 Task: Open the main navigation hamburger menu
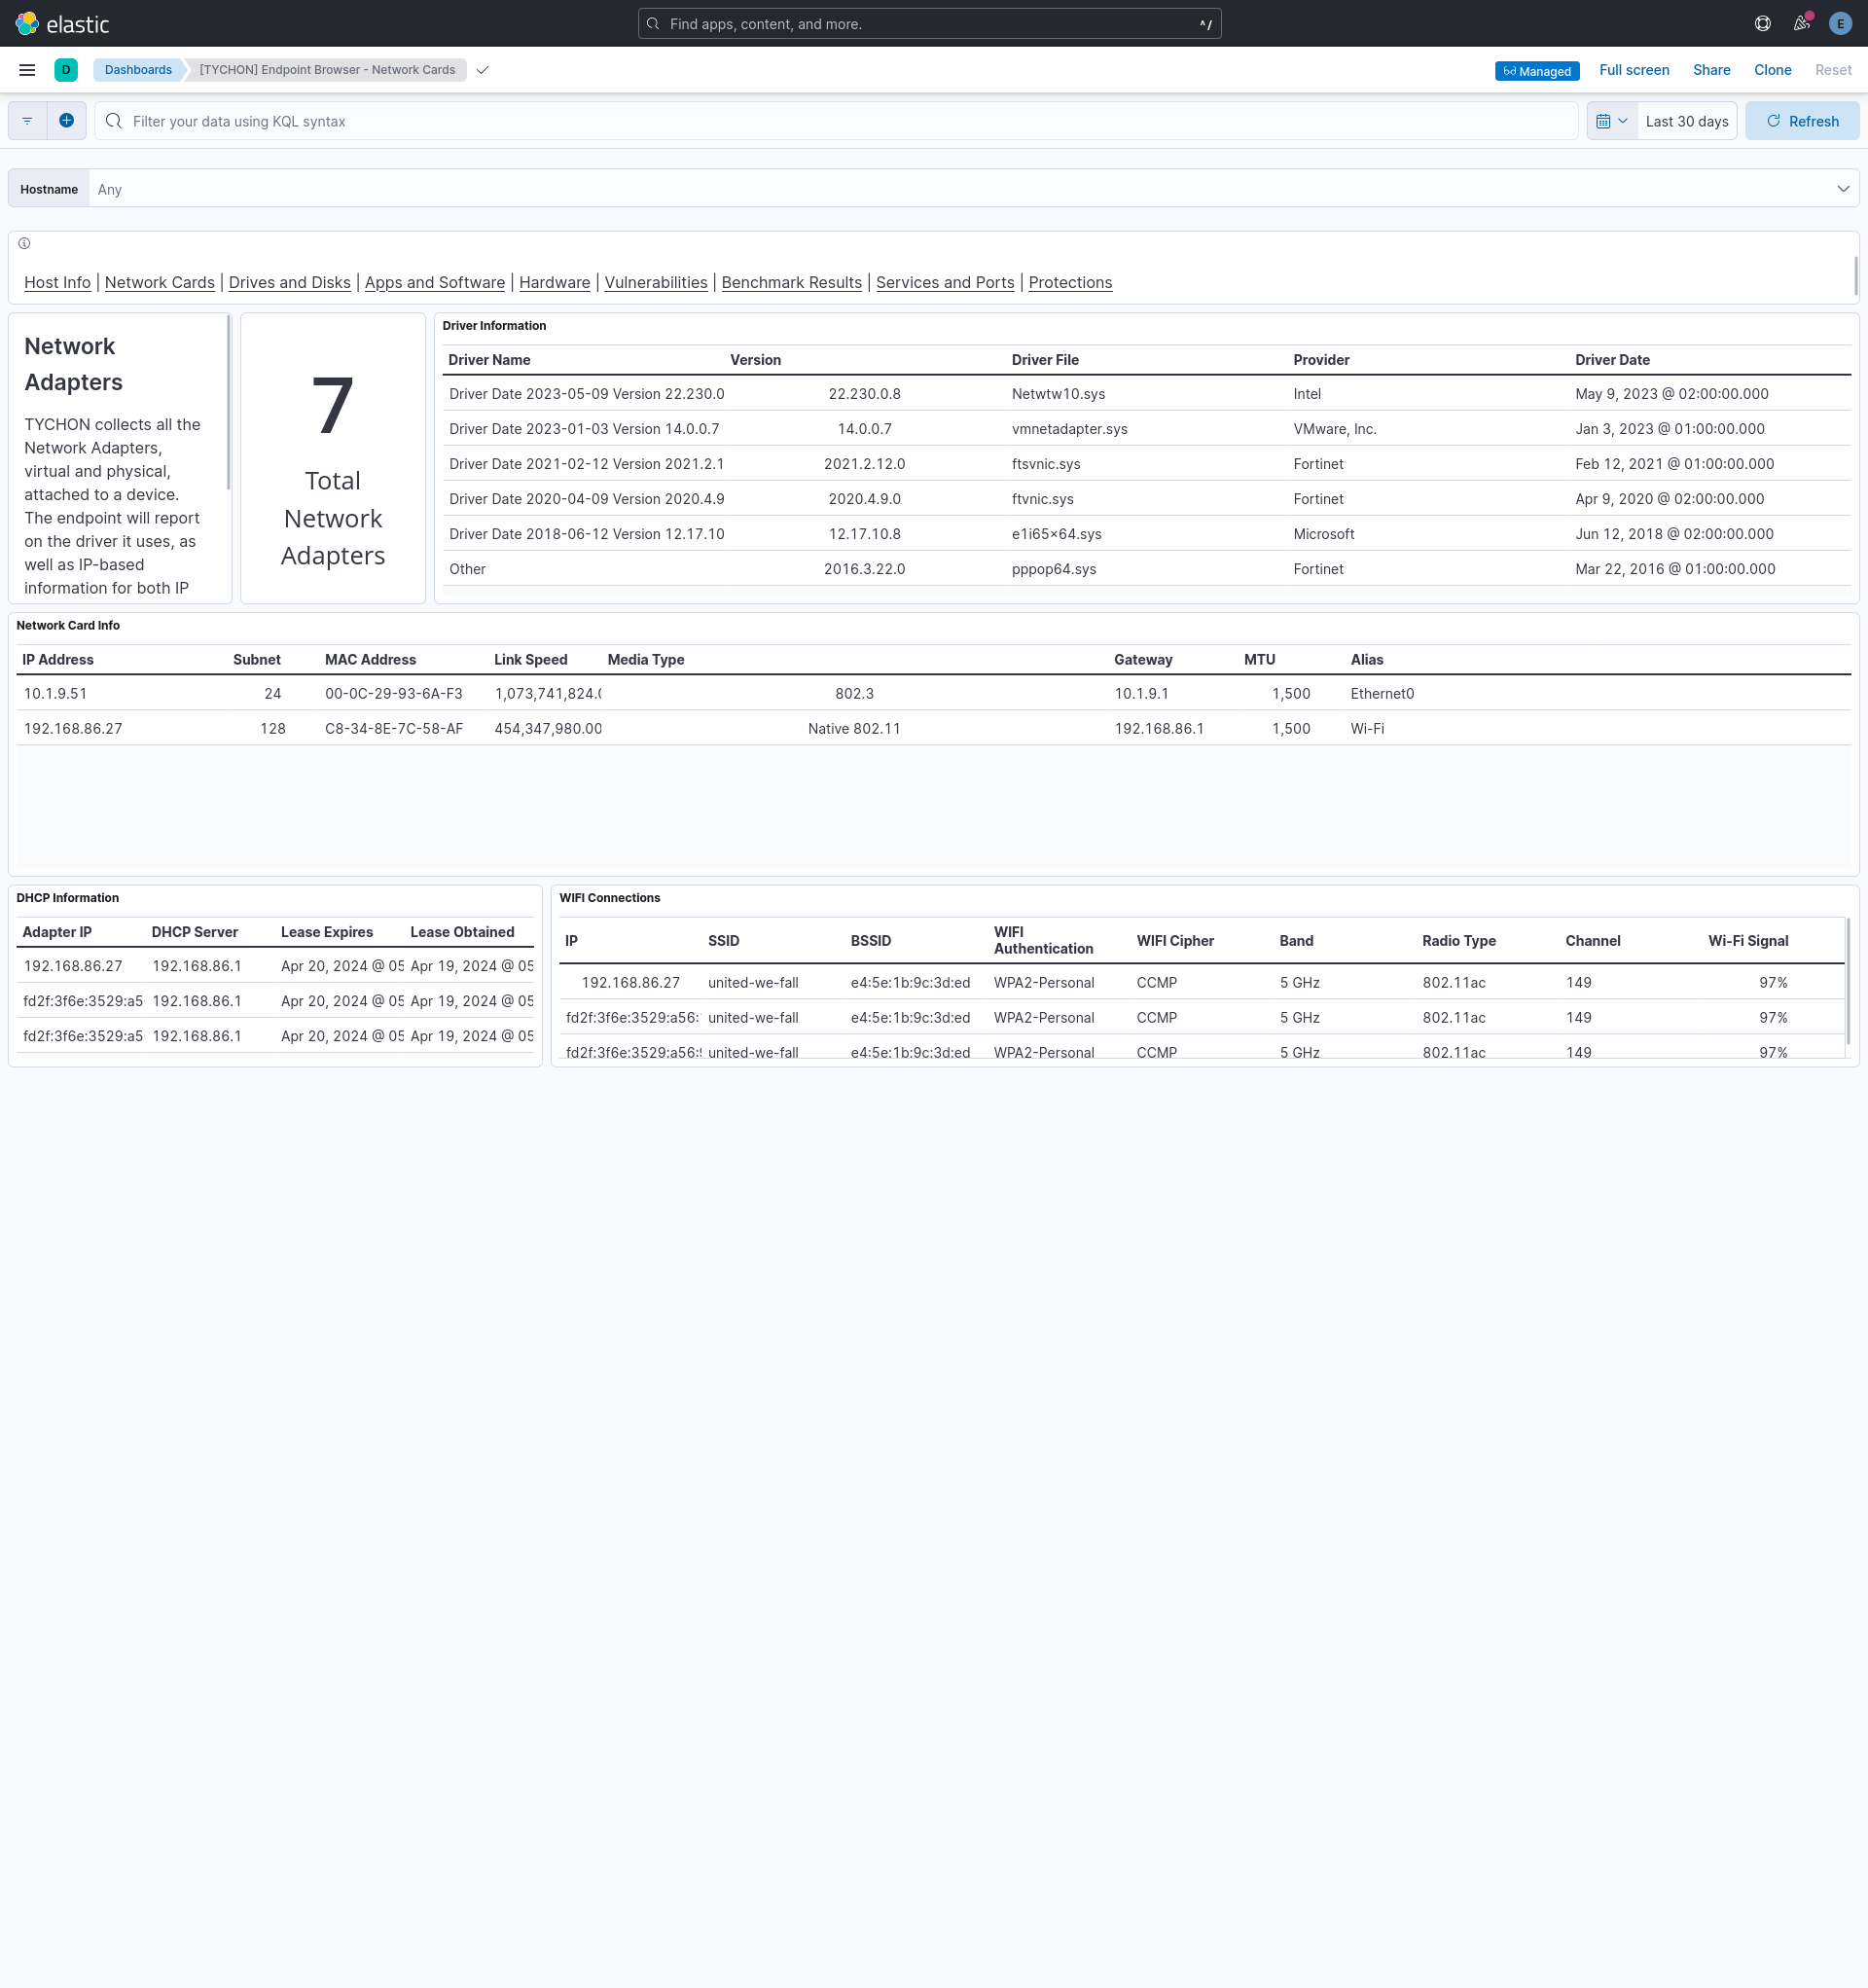pos(27,70)
